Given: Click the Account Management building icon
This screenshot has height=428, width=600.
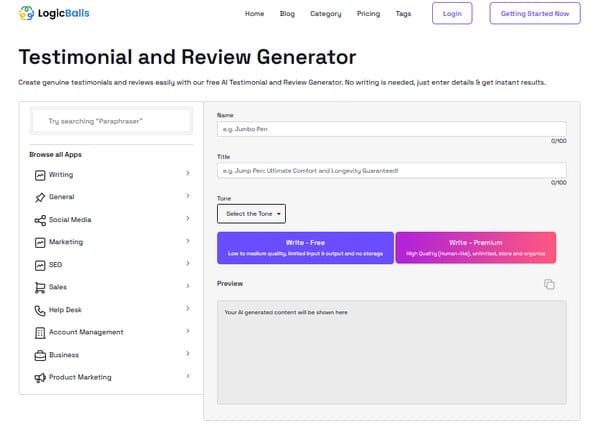Looking at the screenshot, I should tap(40, 333).
